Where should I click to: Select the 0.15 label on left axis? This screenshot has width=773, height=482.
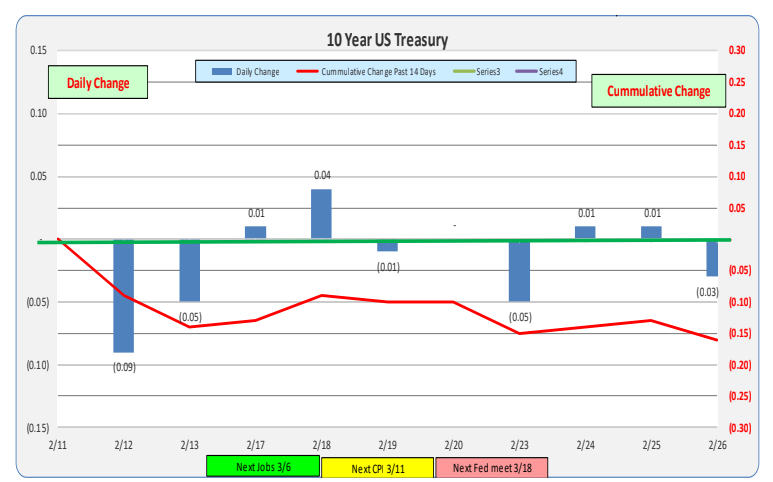[37, 50]
